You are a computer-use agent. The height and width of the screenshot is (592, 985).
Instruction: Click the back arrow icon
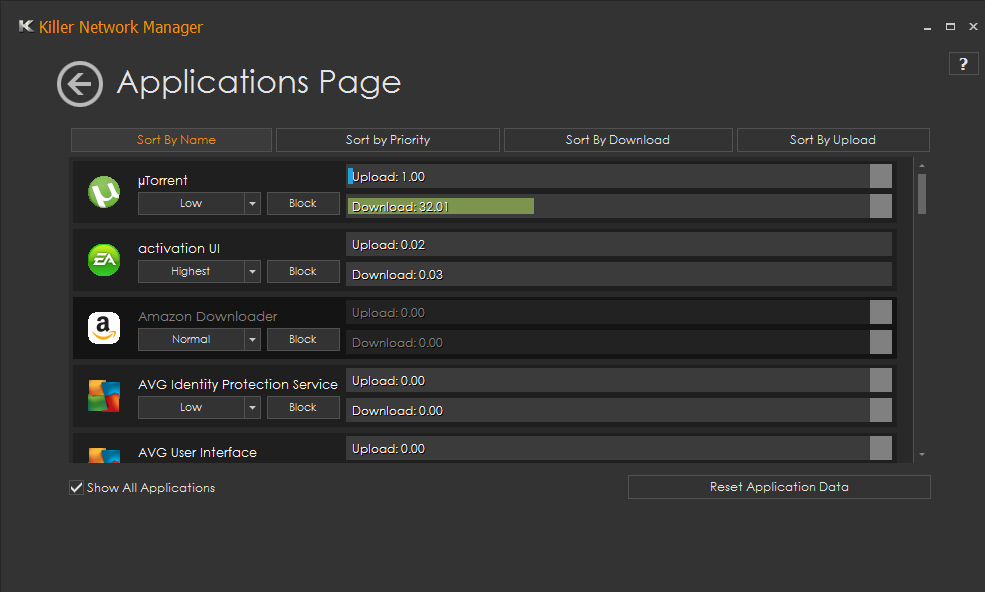point(80,84)
